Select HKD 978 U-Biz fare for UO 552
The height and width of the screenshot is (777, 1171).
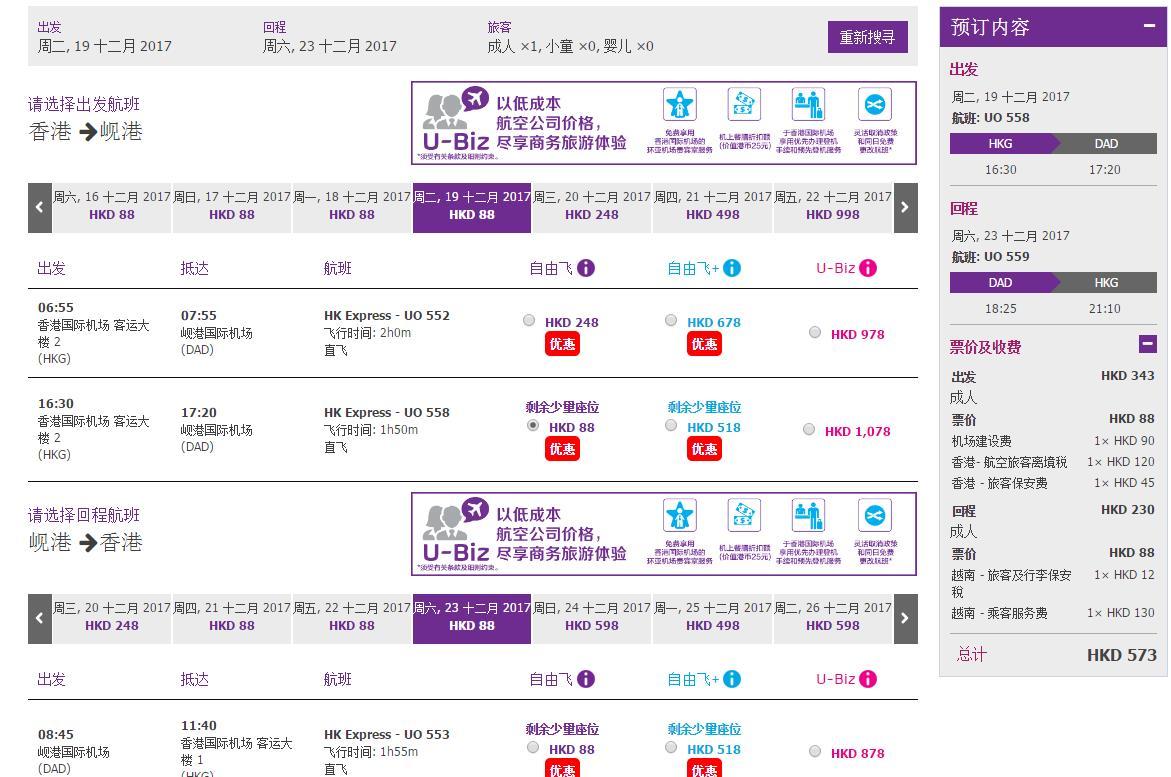[x=815, y=332]
